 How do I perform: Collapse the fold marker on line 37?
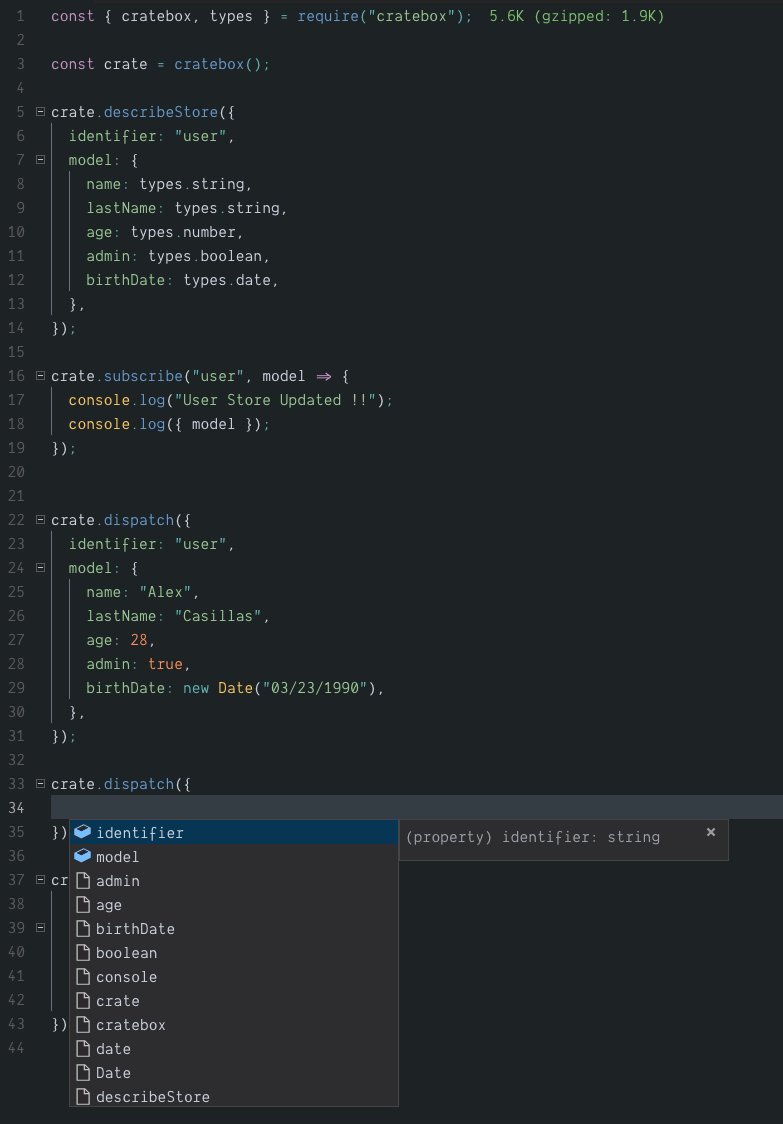pos(40,880)
